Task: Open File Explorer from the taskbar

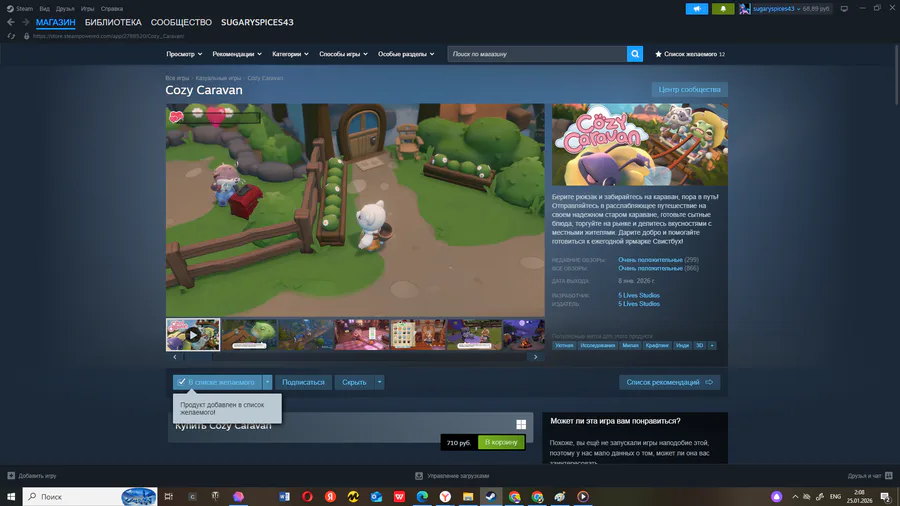Action: point(468,496)
